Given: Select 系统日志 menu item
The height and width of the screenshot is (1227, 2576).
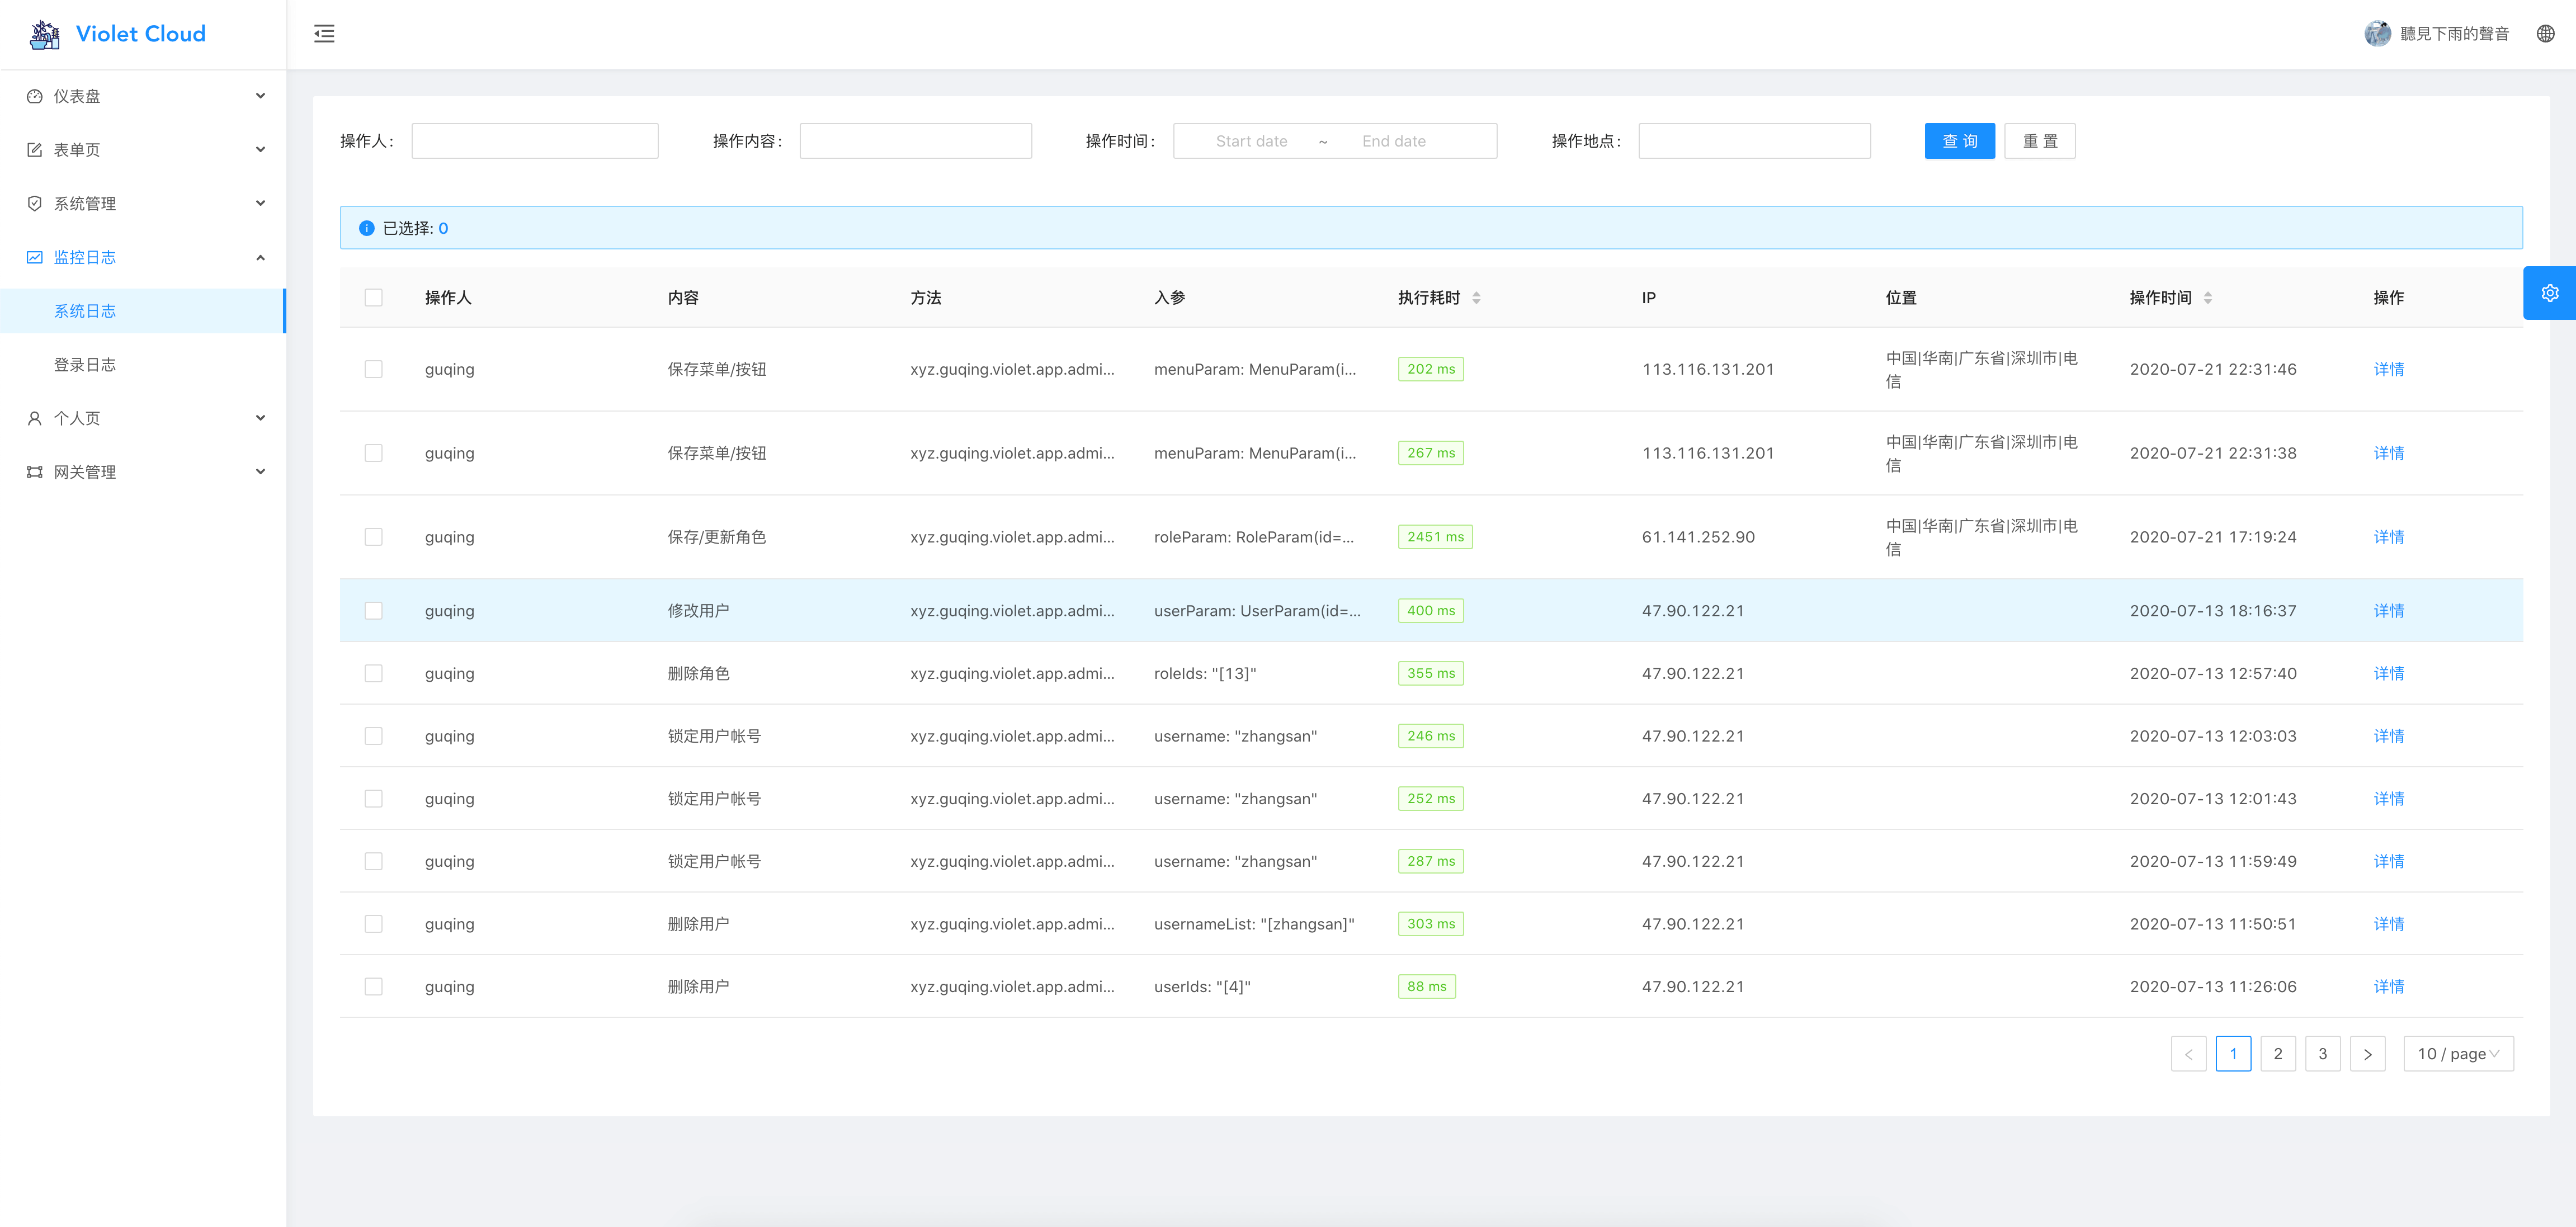Looking at the screenshot, I should click(85, 311).
